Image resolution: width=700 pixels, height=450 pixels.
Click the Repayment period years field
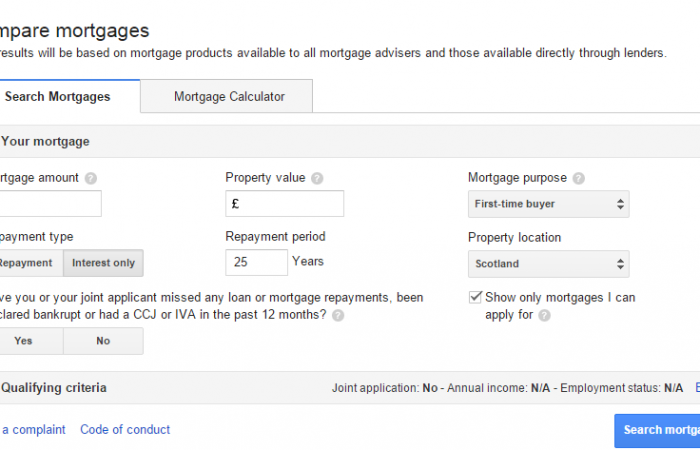click(256, 263)
